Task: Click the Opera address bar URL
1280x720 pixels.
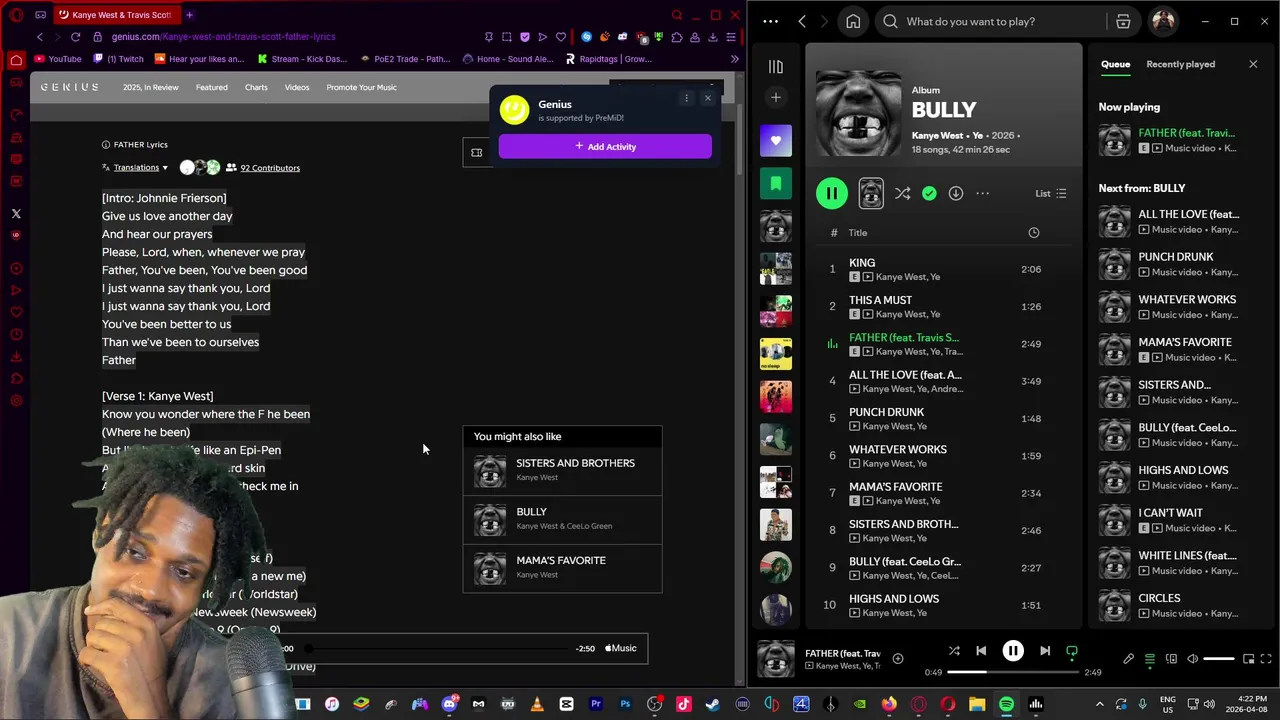Action: [x=223, y=37]
